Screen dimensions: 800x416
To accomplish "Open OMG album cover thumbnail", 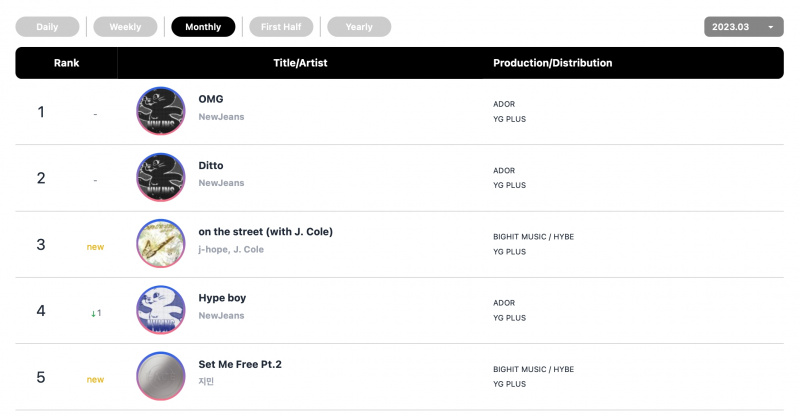I will point(161,111).
